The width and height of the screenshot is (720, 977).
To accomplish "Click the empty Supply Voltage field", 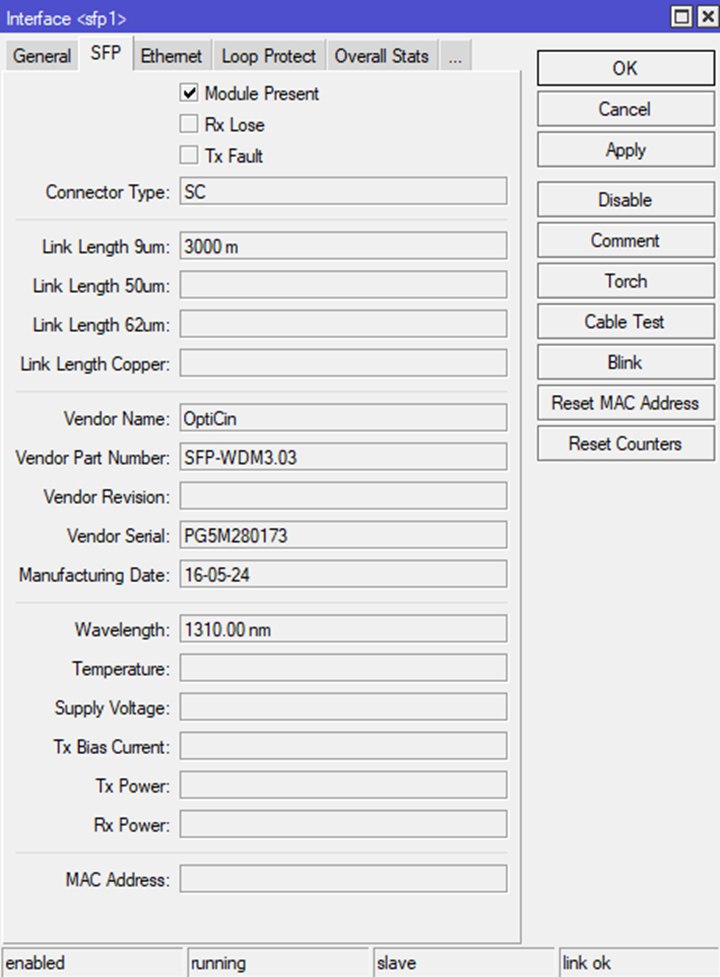I will (343, 708).
